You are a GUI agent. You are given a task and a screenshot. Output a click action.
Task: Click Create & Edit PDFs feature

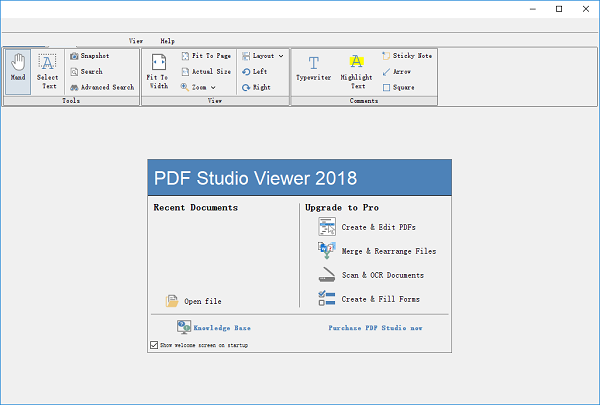[378, 227]
